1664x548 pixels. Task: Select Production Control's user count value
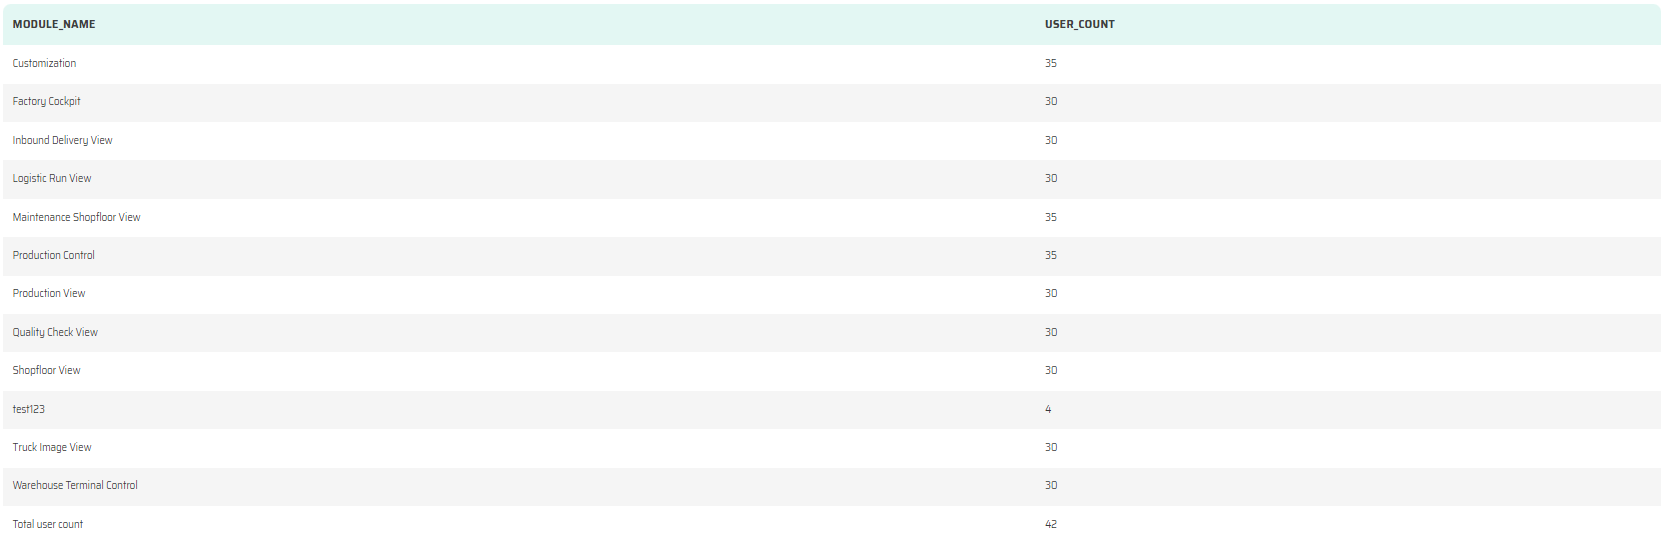click(x=1051, y=255)
